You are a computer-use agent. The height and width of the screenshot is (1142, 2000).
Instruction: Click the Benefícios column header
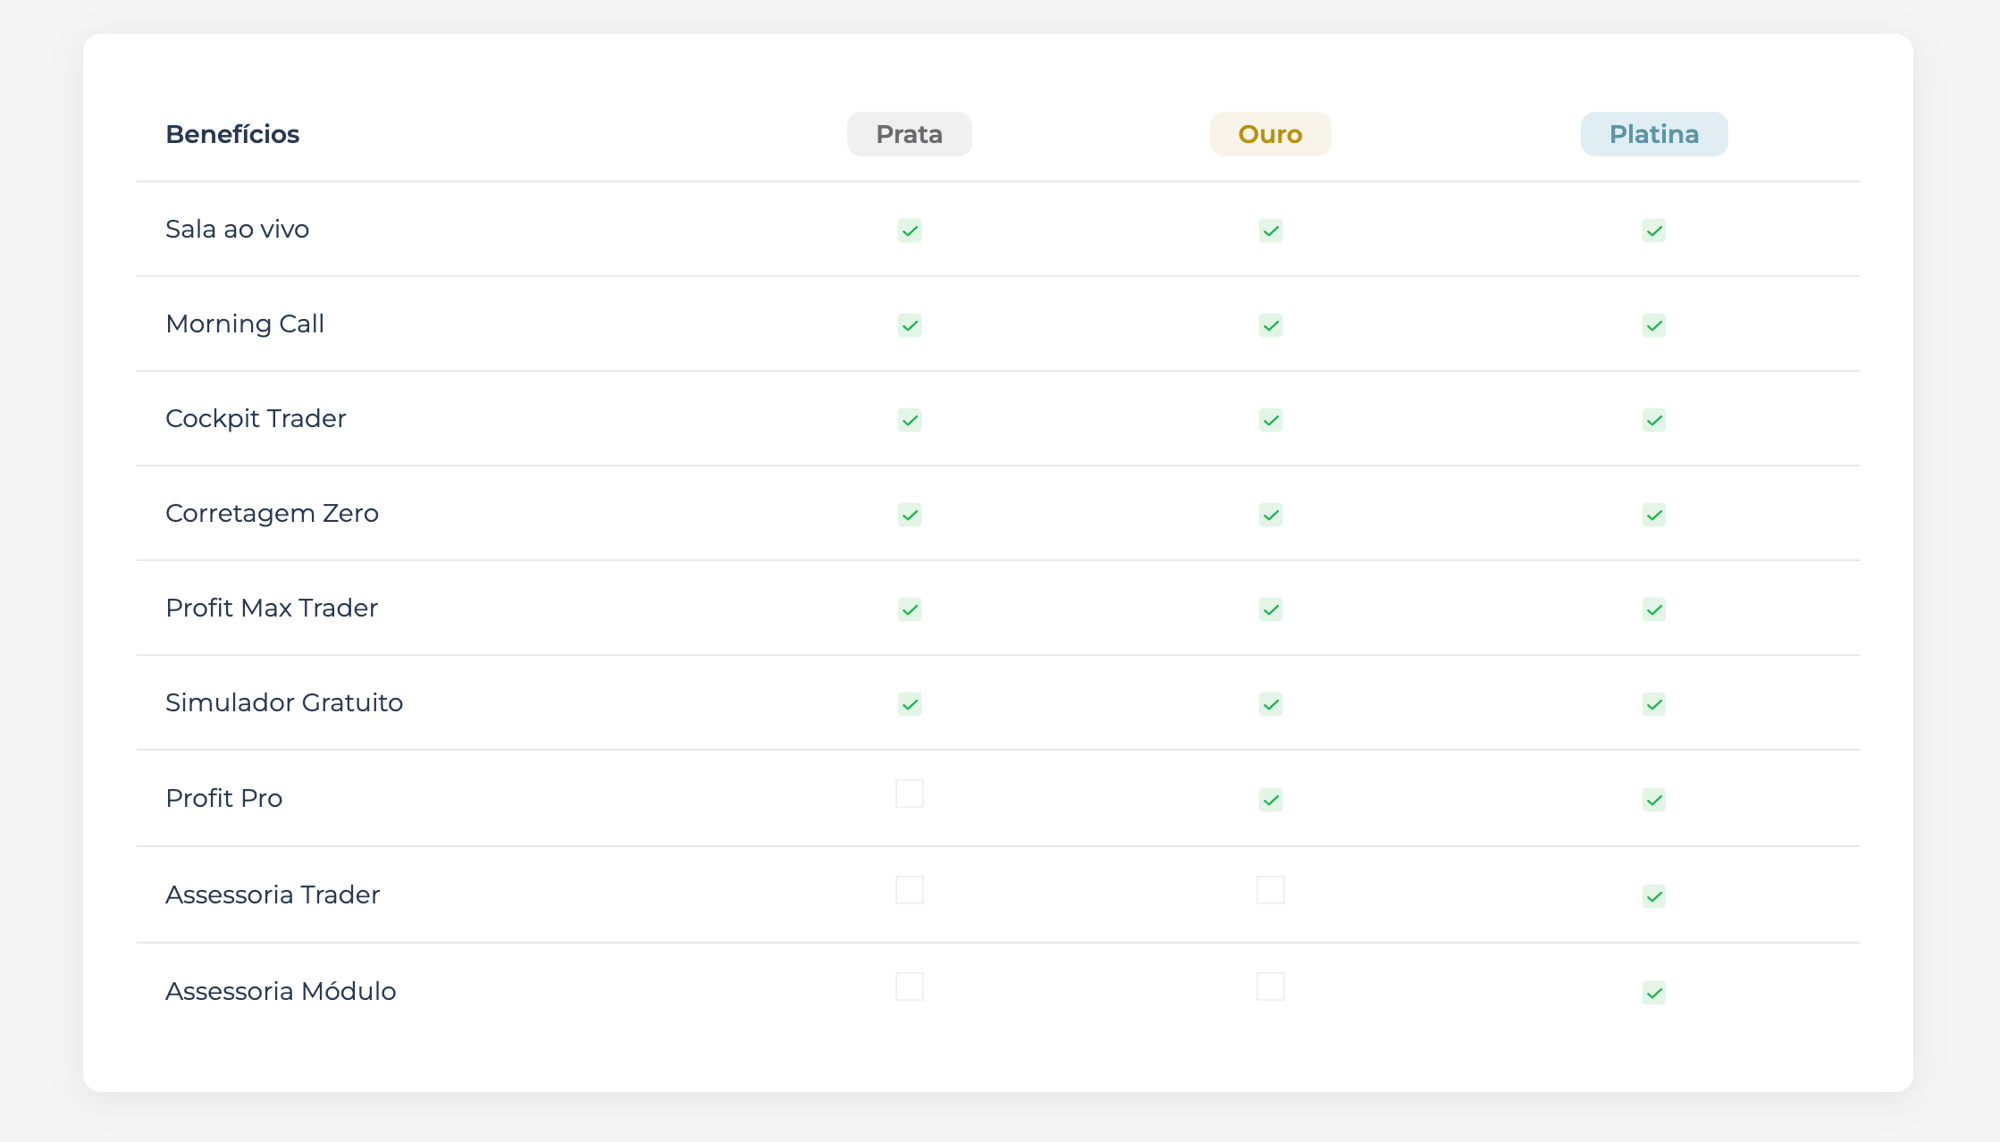pyautogui.click(x=232, y=134)
